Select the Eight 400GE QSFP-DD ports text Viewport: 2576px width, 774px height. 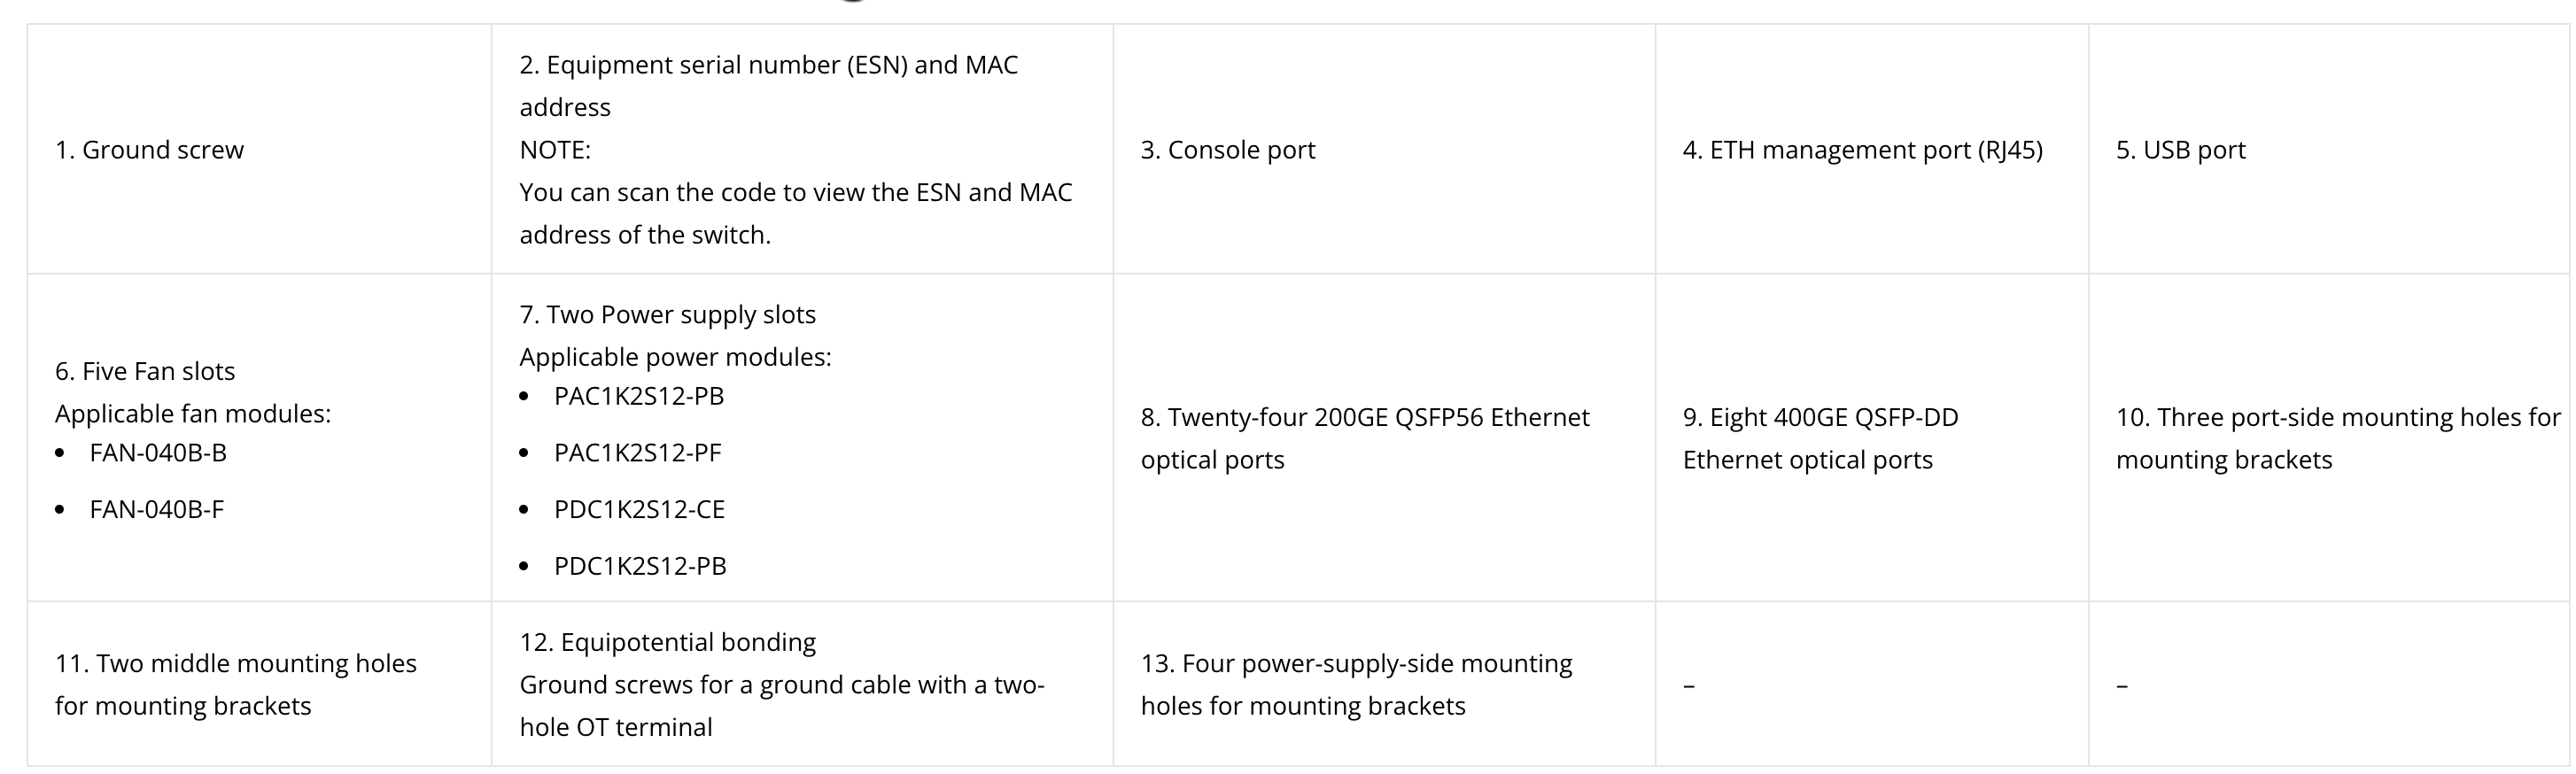click(1820, 438)
